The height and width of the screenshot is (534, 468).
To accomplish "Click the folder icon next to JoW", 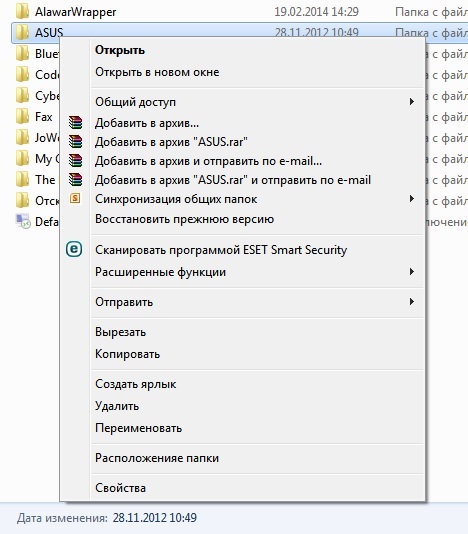I will point(22,138).
